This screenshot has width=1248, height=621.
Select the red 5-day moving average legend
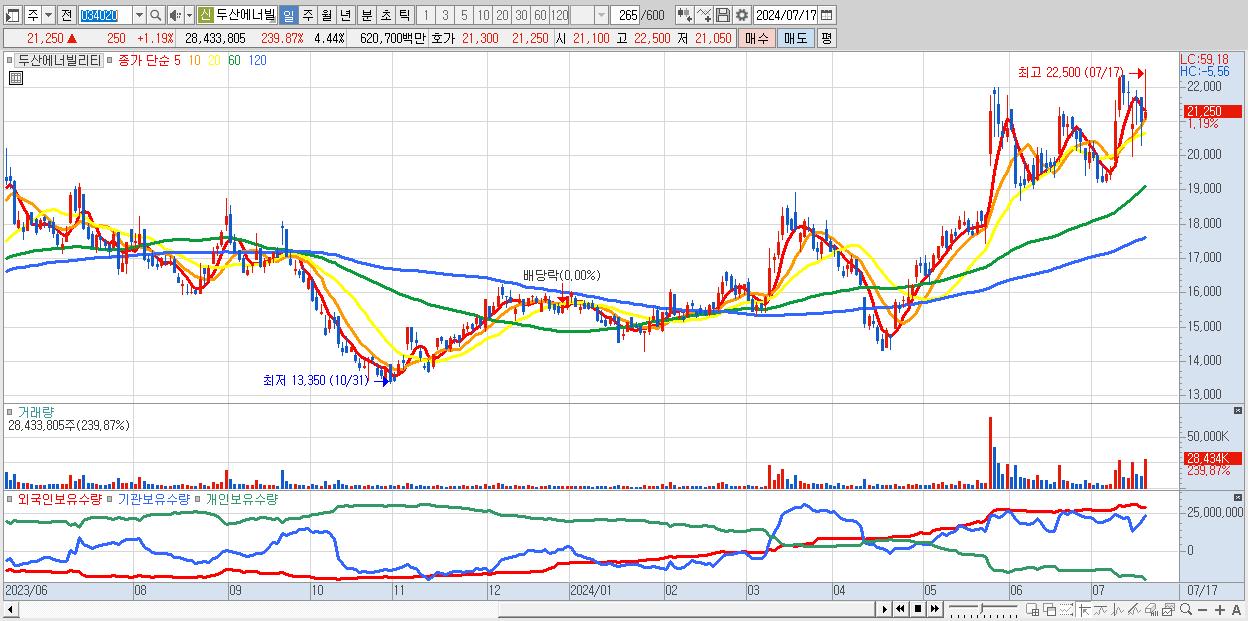pyautogui.click(x=177, y=61)
